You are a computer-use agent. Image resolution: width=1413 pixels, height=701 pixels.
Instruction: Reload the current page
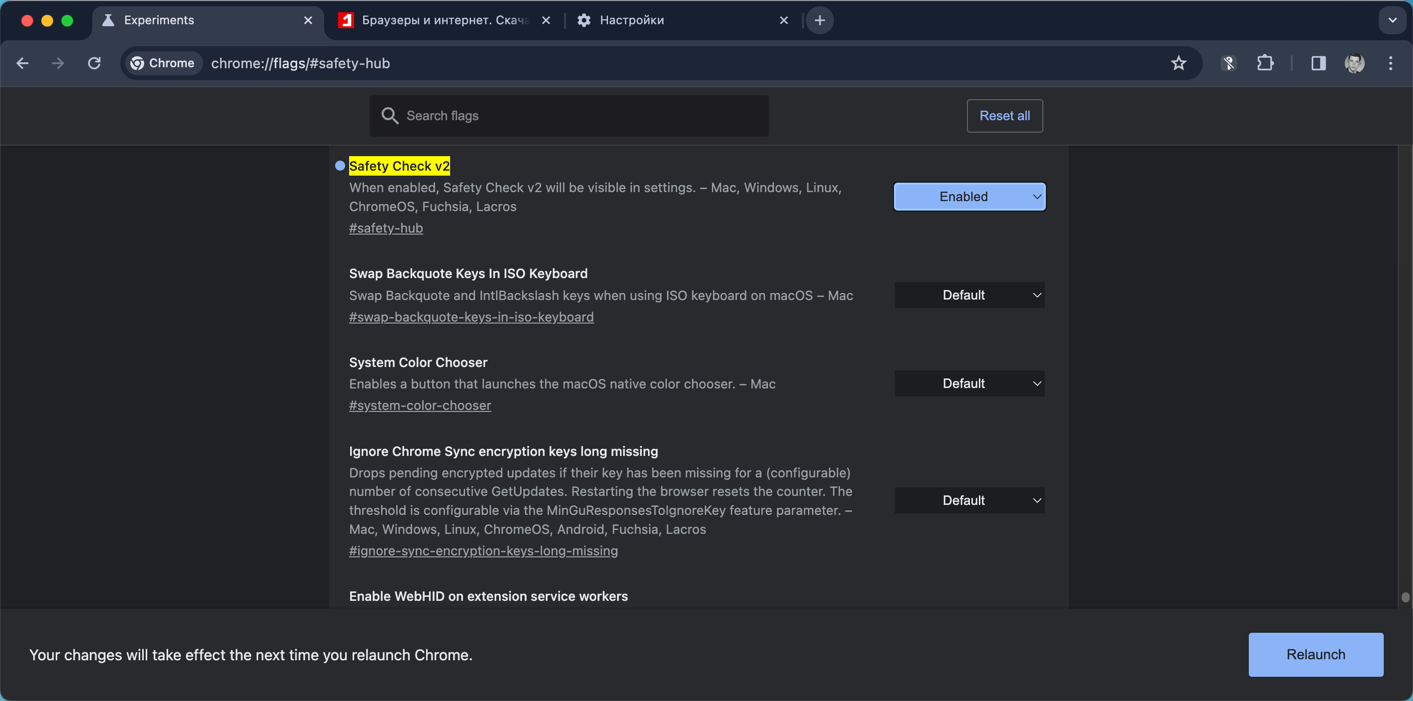(94, 63)
